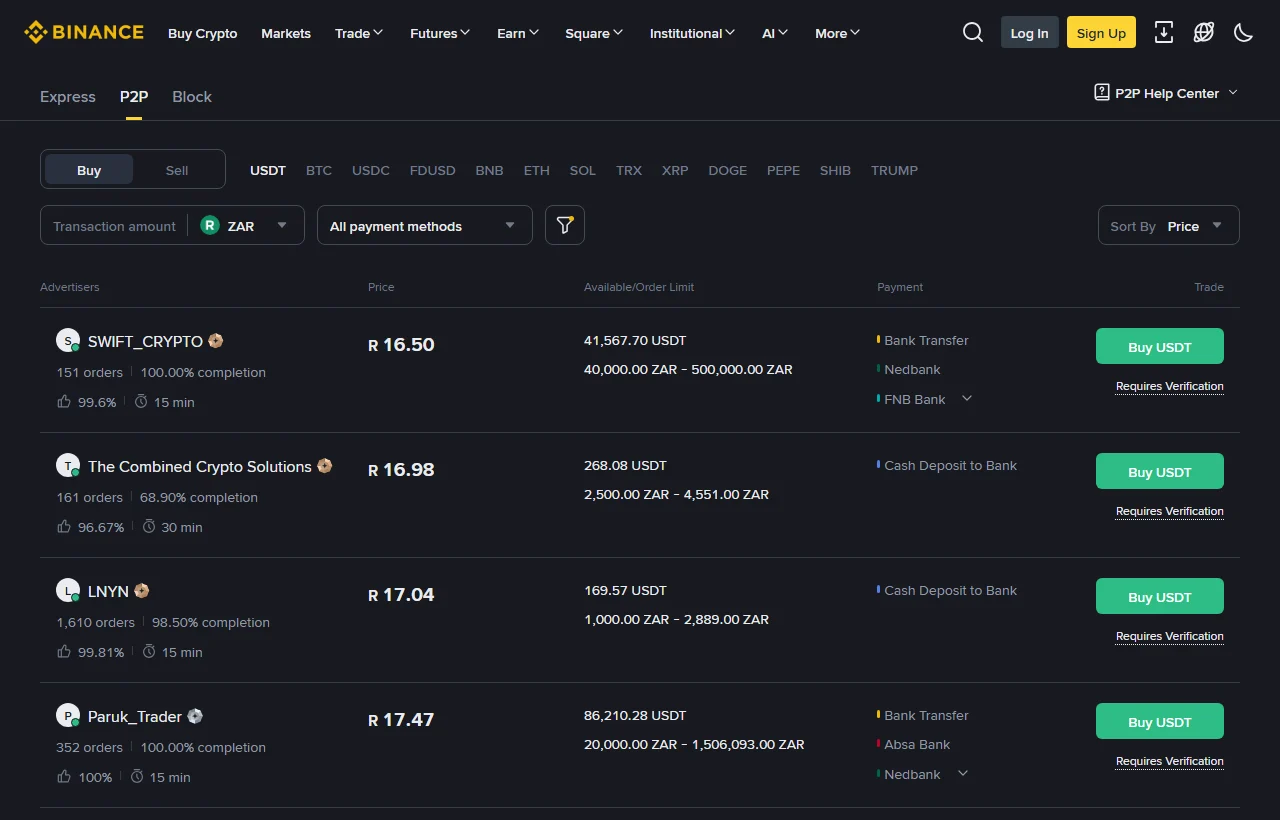Switch to the Express tab
Image resolution: width=1280 pixels, height=820 pixels.
[68, 96]
